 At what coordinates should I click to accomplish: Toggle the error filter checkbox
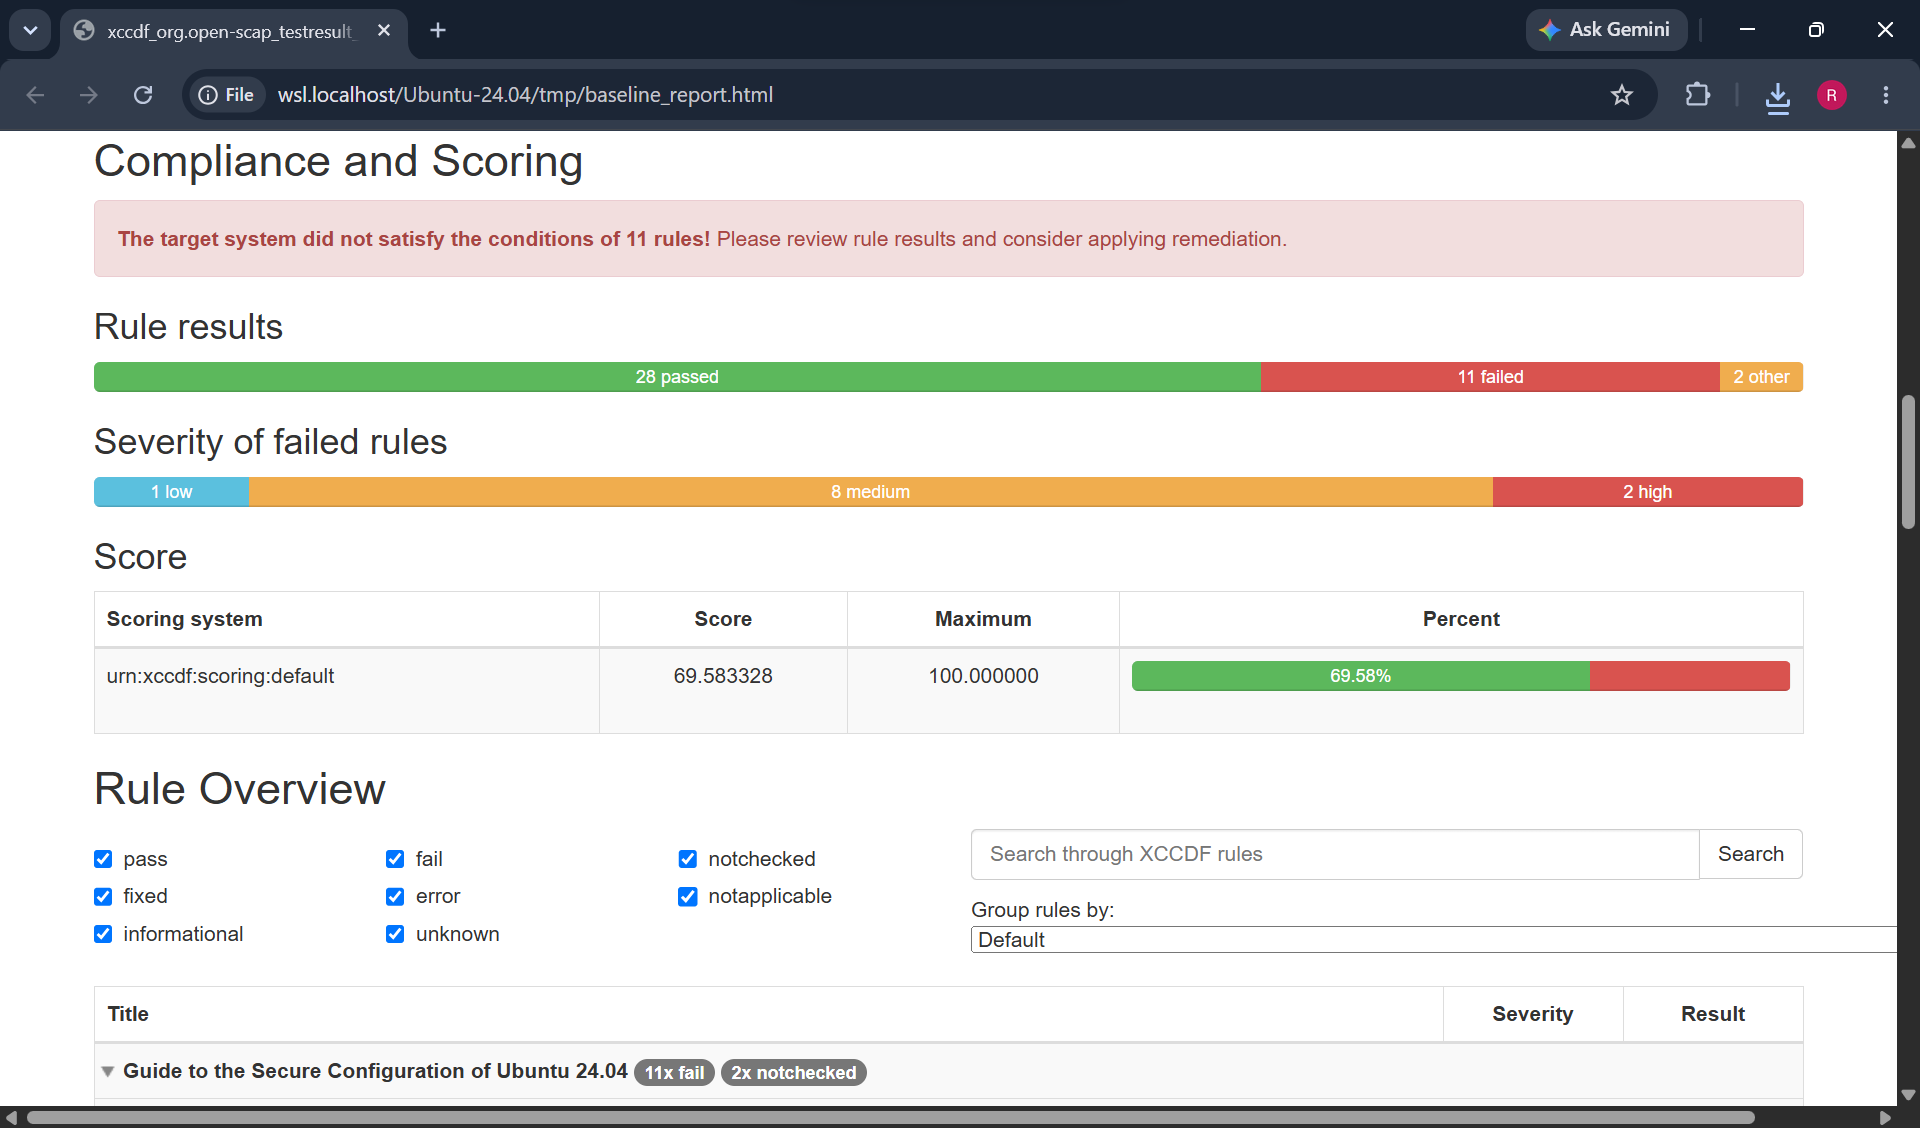pyautogui.click(x=395, y=896)
